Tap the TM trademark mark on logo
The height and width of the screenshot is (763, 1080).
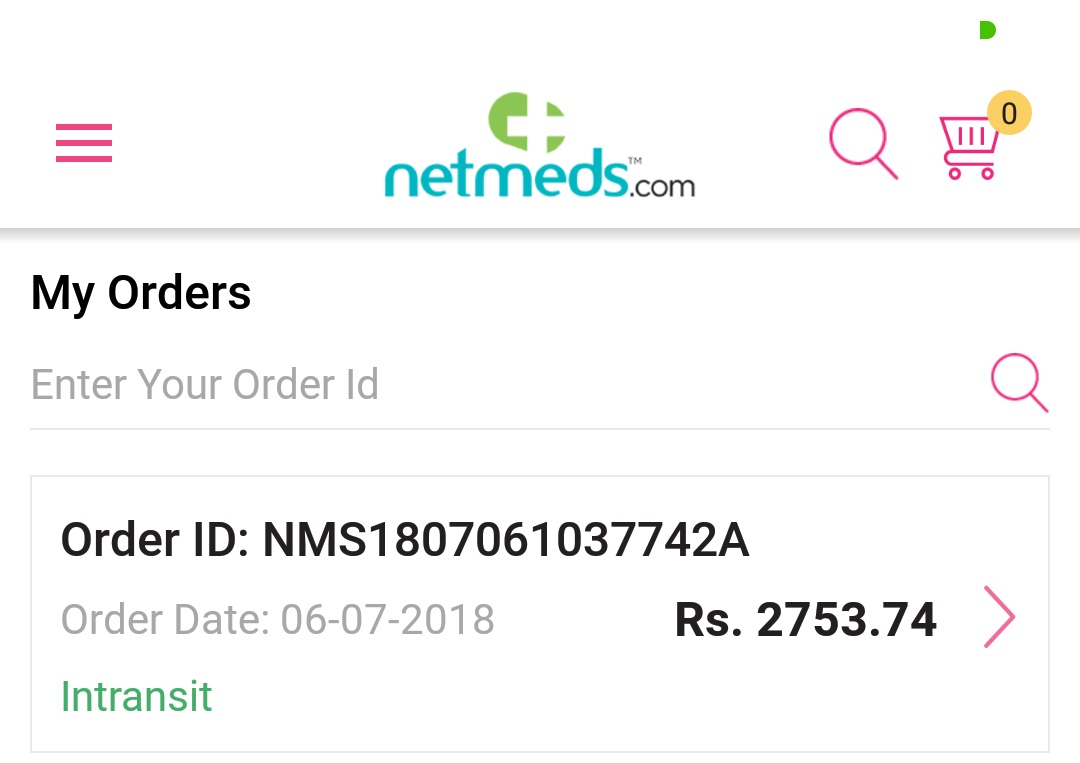pyautogui.click(x=635, y=159)
